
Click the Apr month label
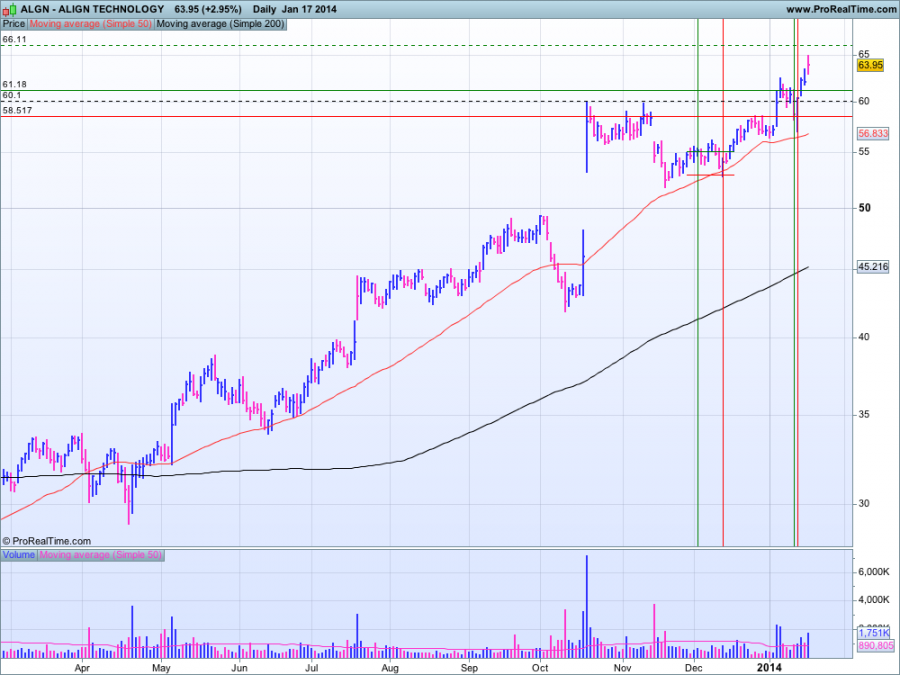83,668
